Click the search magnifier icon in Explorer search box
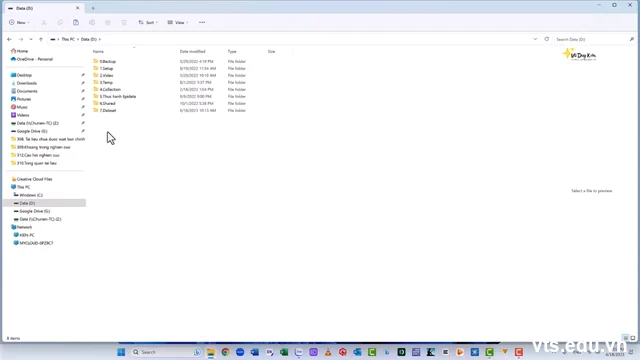The height and width of the screenshot is (360, 640). (x=631, y=39)
